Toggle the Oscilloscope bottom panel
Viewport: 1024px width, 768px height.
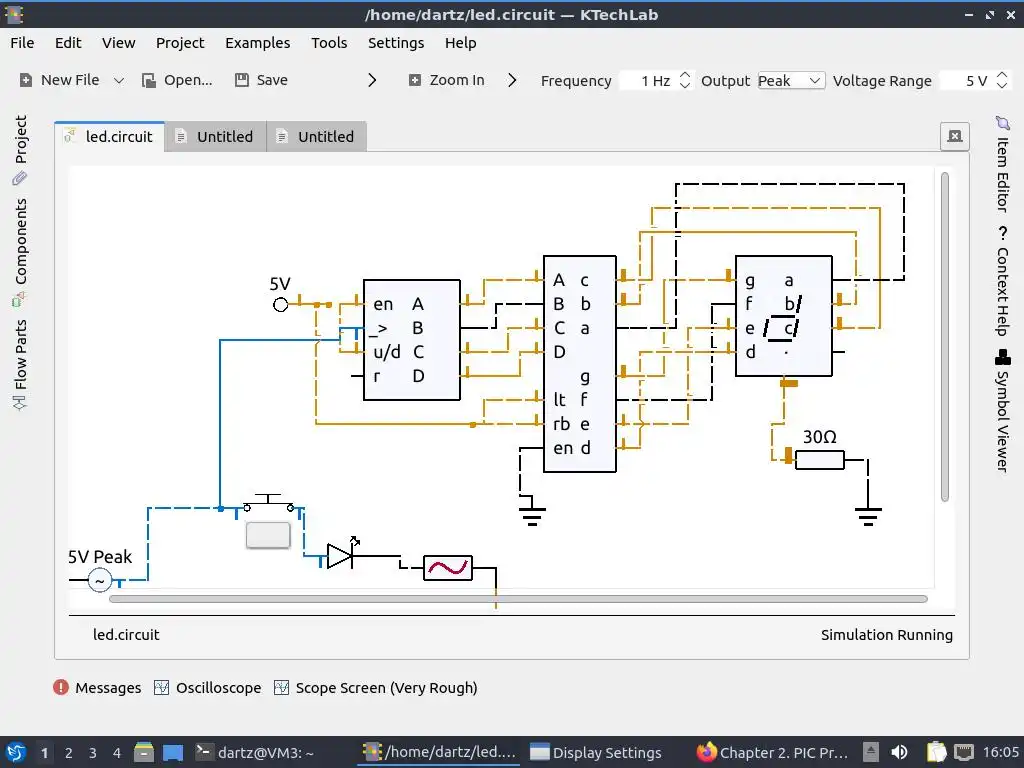208,688
